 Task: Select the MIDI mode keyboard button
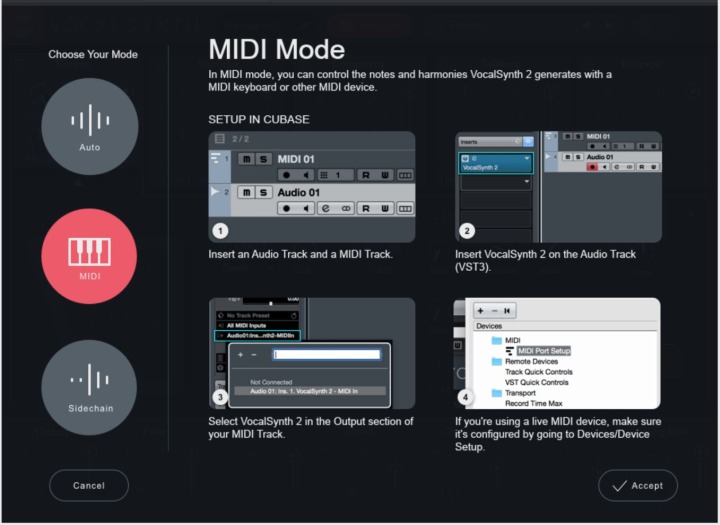(x=89, y=256)
